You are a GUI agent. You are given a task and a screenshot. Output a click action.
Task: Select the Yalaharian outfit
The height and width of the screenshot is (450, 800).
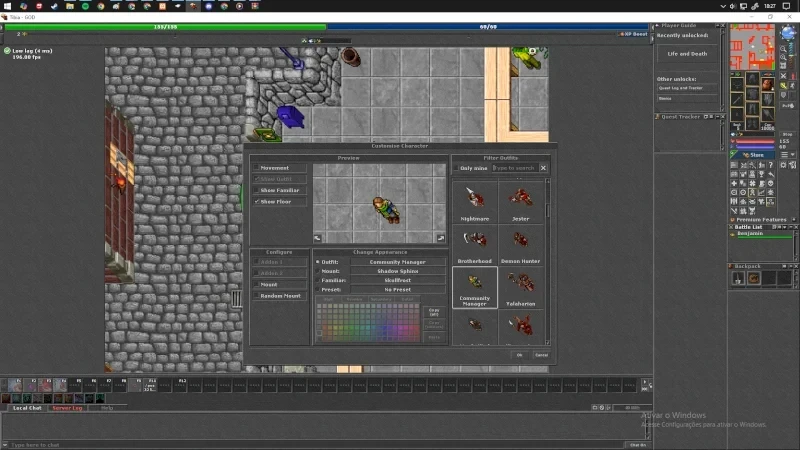click(x=520, y=288)
